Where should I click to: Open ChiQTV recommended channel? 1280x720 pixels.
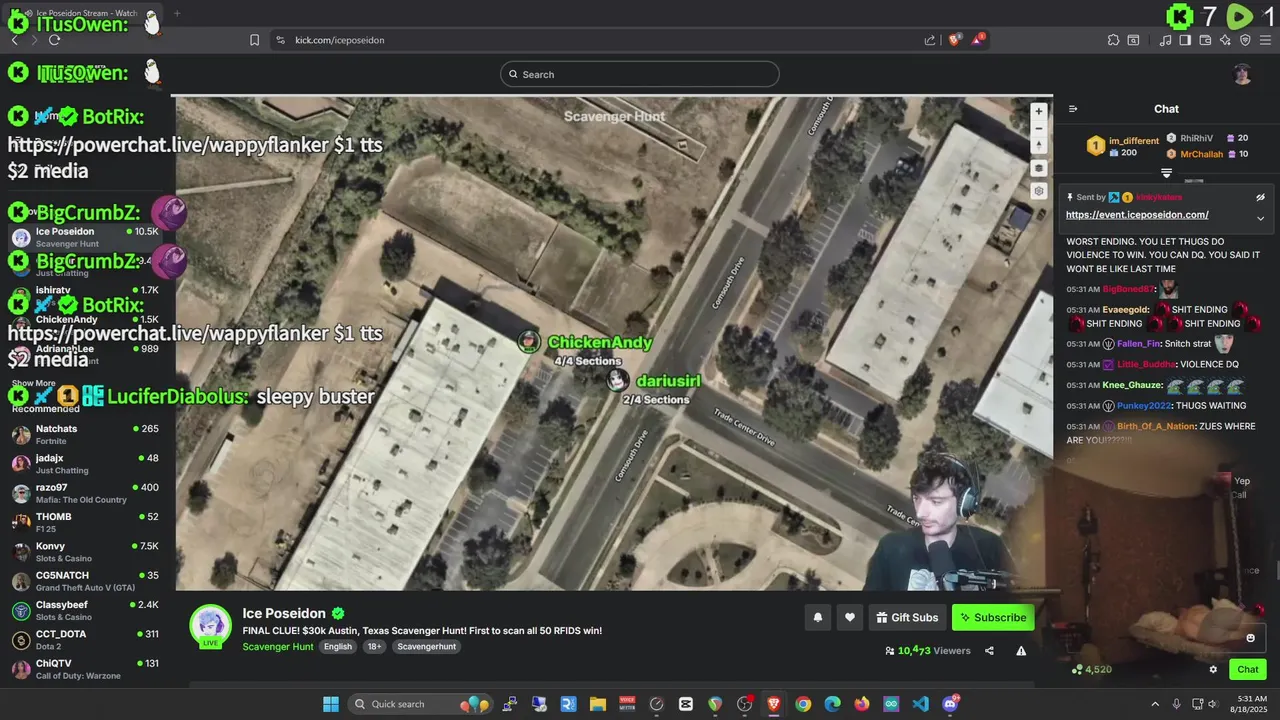(x=86, y=669)
